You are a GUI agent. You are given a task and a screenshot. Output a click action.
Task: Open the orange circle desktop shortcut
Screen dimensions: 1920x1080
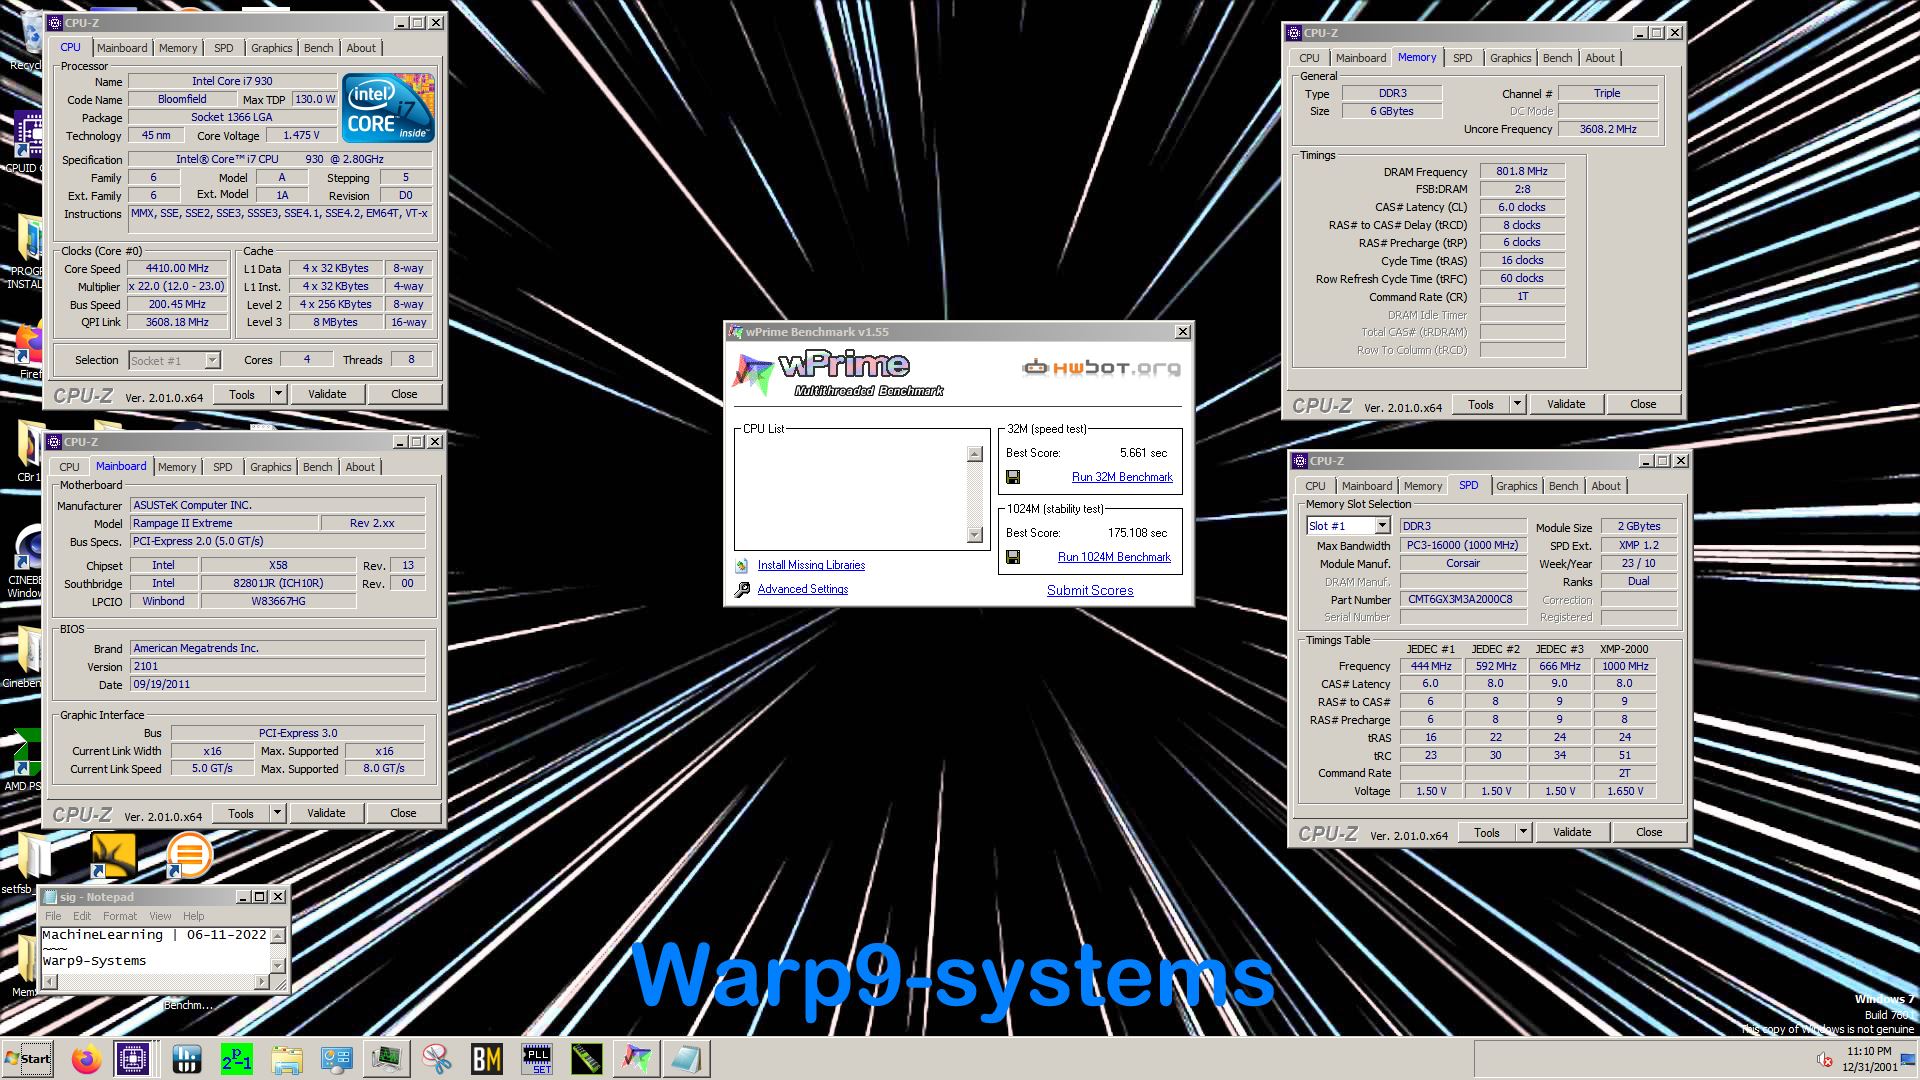coord(189,856)
